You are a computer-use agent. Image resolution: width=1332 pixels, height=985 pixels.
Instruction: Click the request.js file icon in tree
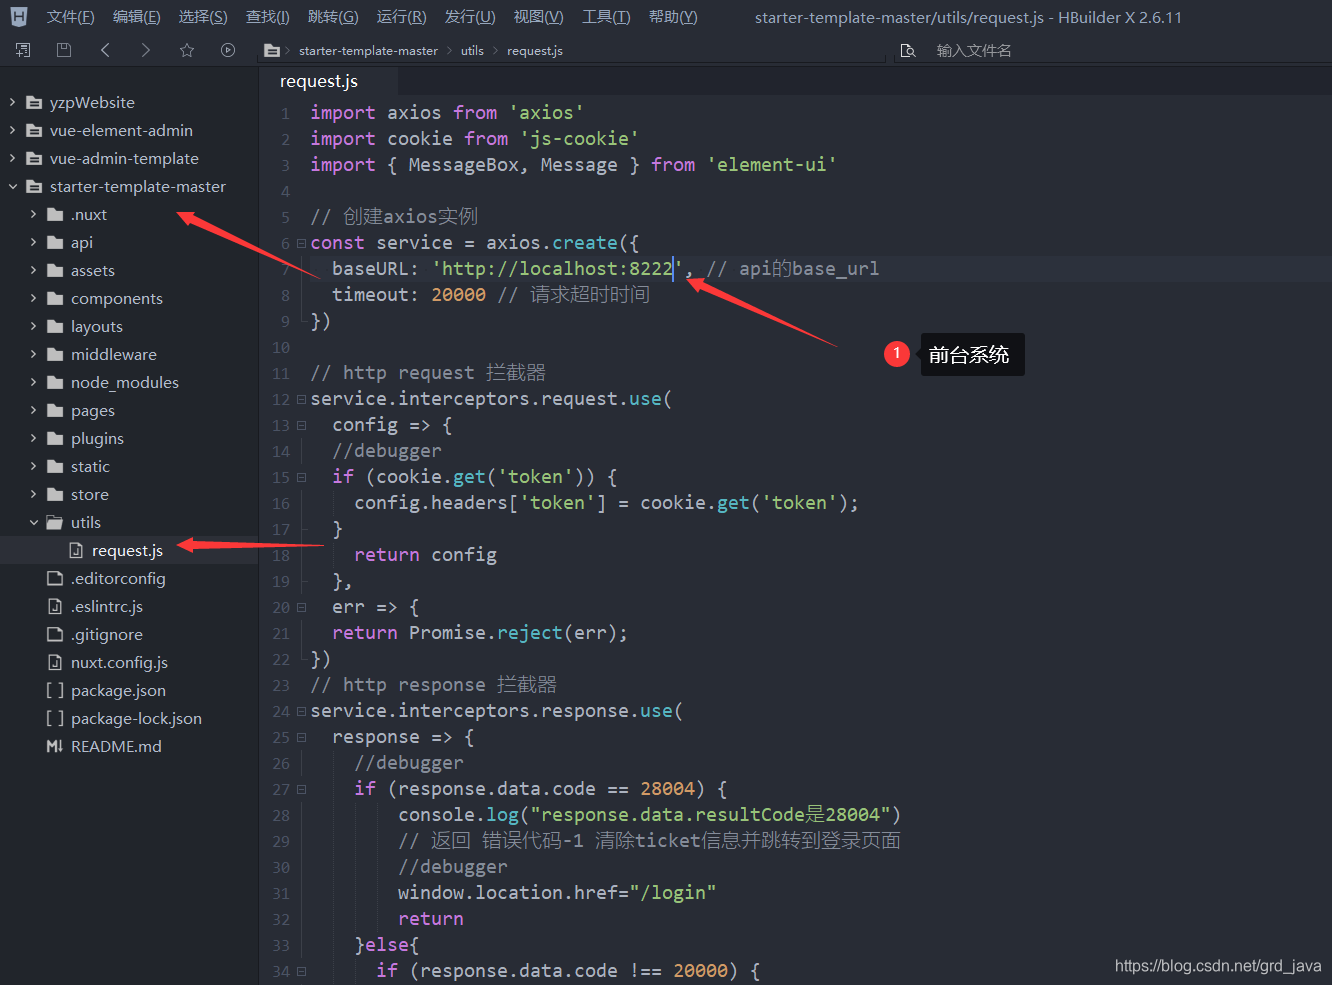pos(76,550)
